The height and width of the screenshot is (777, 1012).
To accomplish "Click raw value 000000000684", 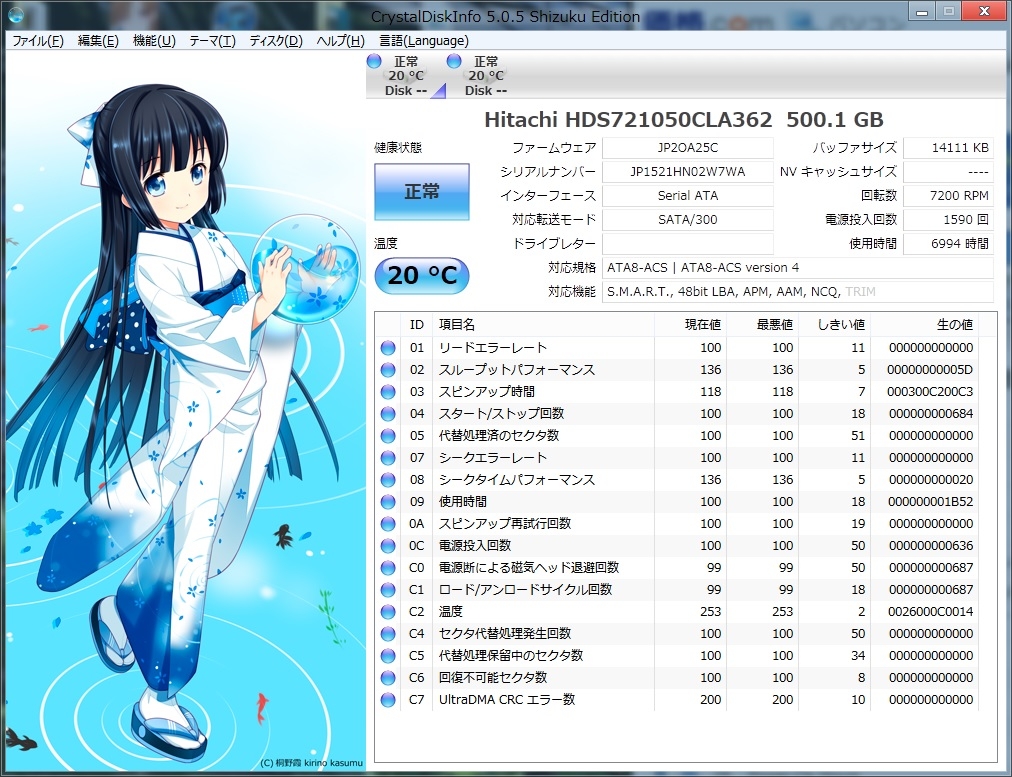I will tap(929, 414).
